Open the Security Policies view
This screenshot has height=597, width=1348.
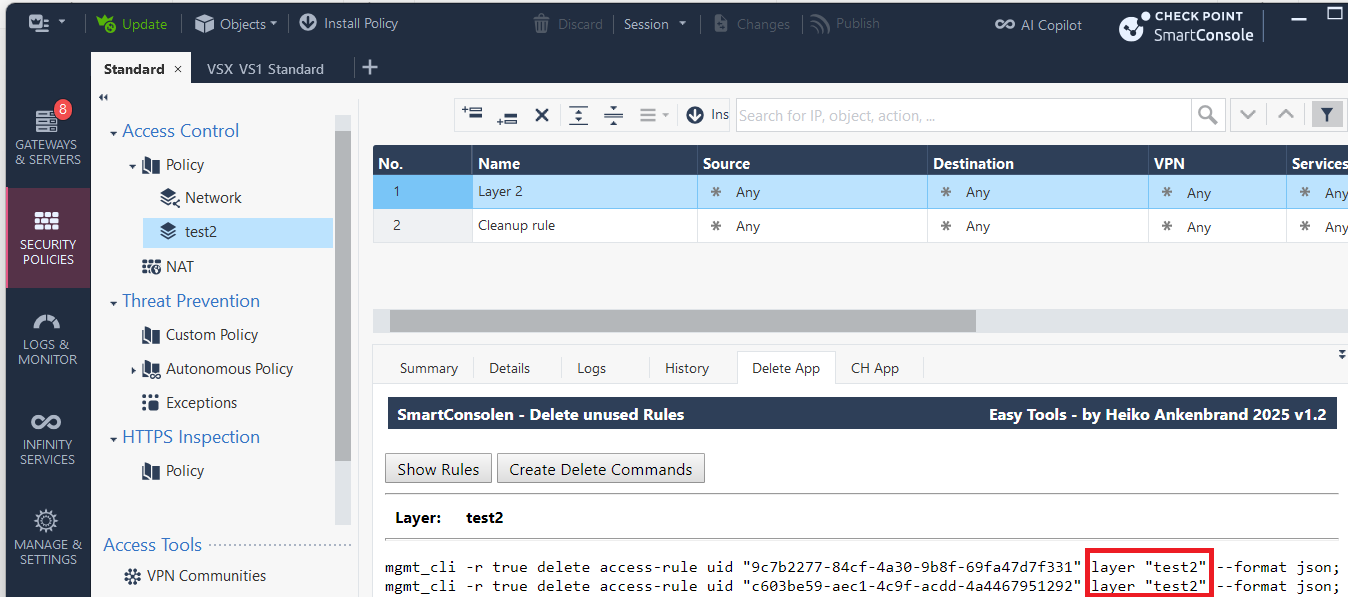[x=47, y=238]
